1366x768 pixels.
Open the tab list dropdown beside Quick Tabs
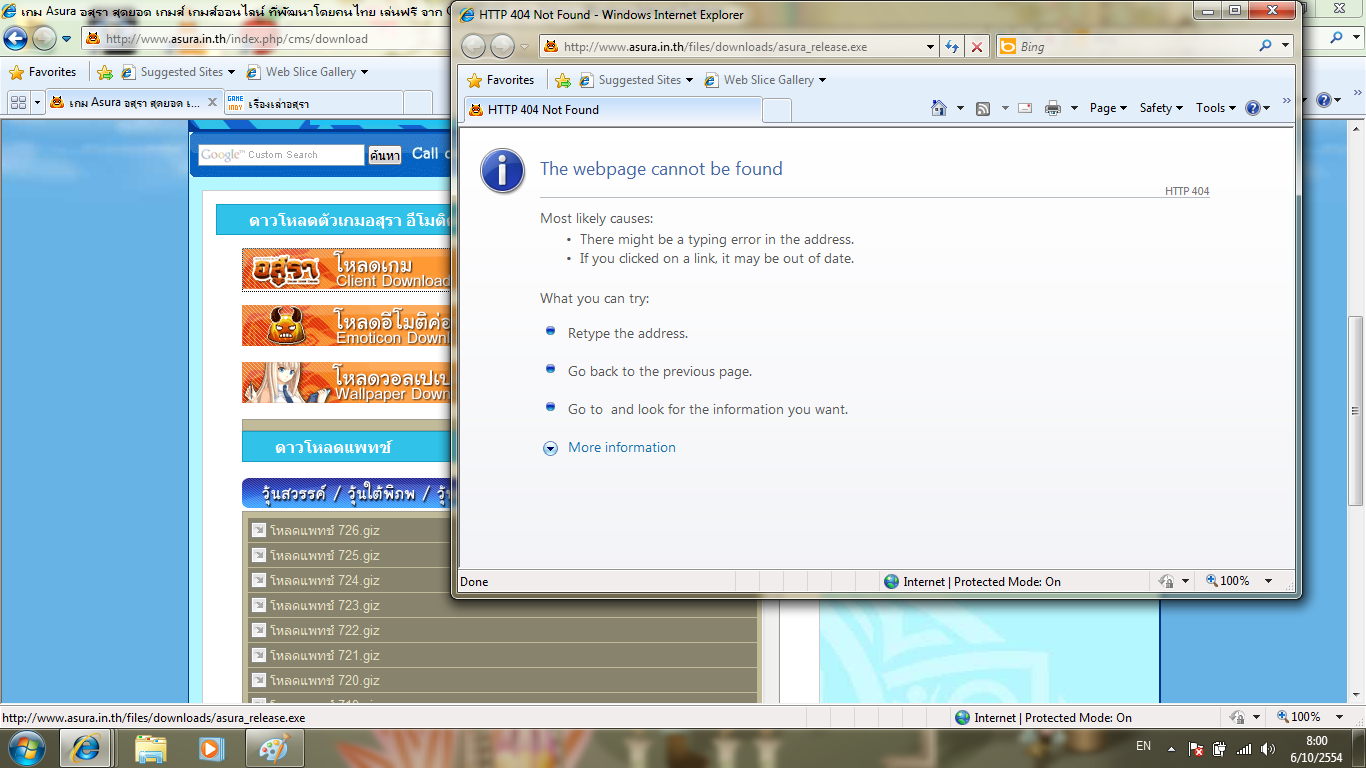tap(38, 102)
